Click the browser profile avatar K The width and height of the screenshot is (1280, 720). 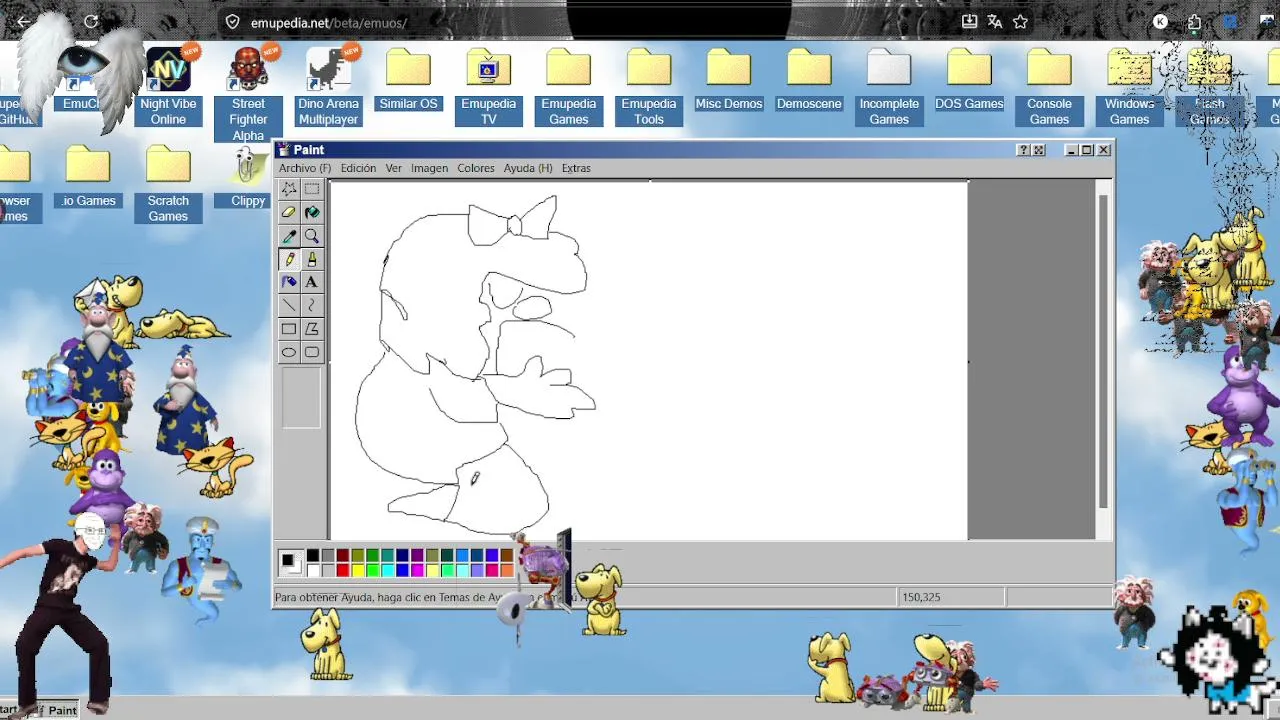[1160, 22]
